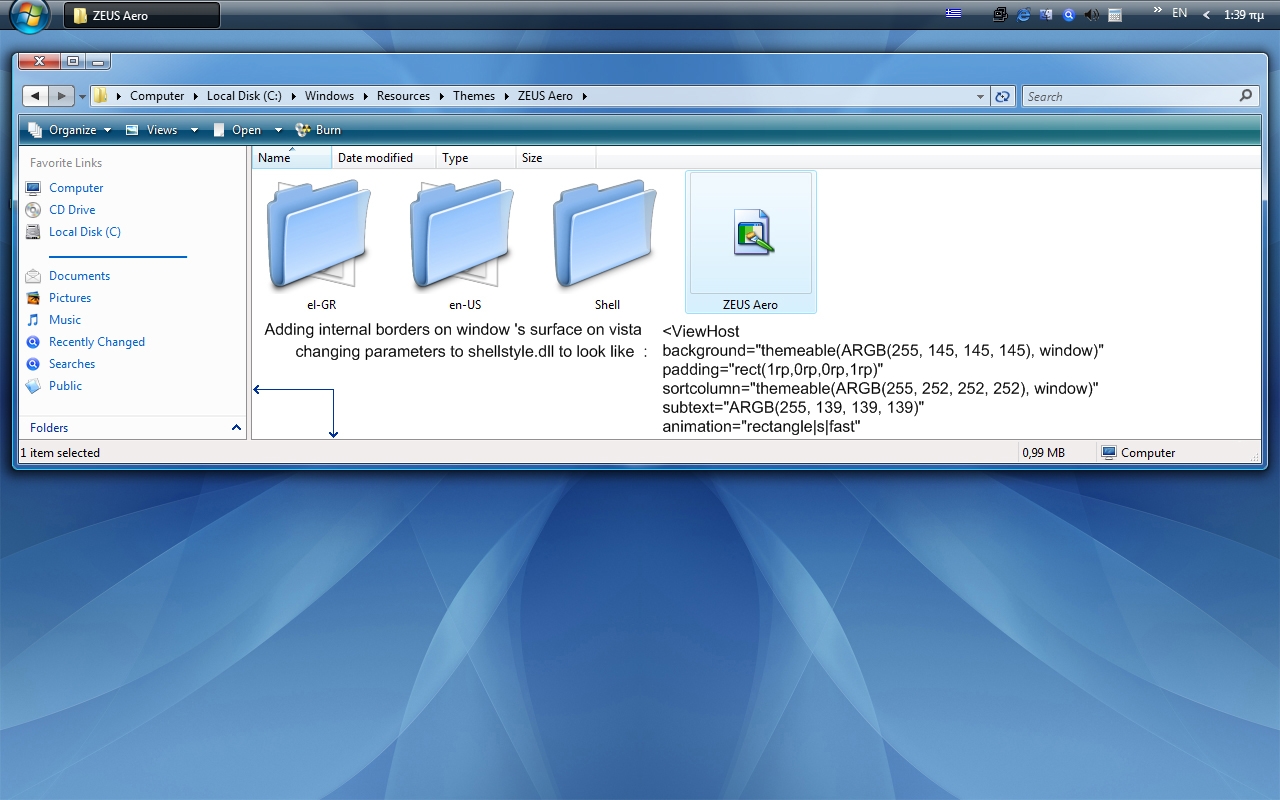
Task: Click the Views toolbar button
Action: coord(151,130)
